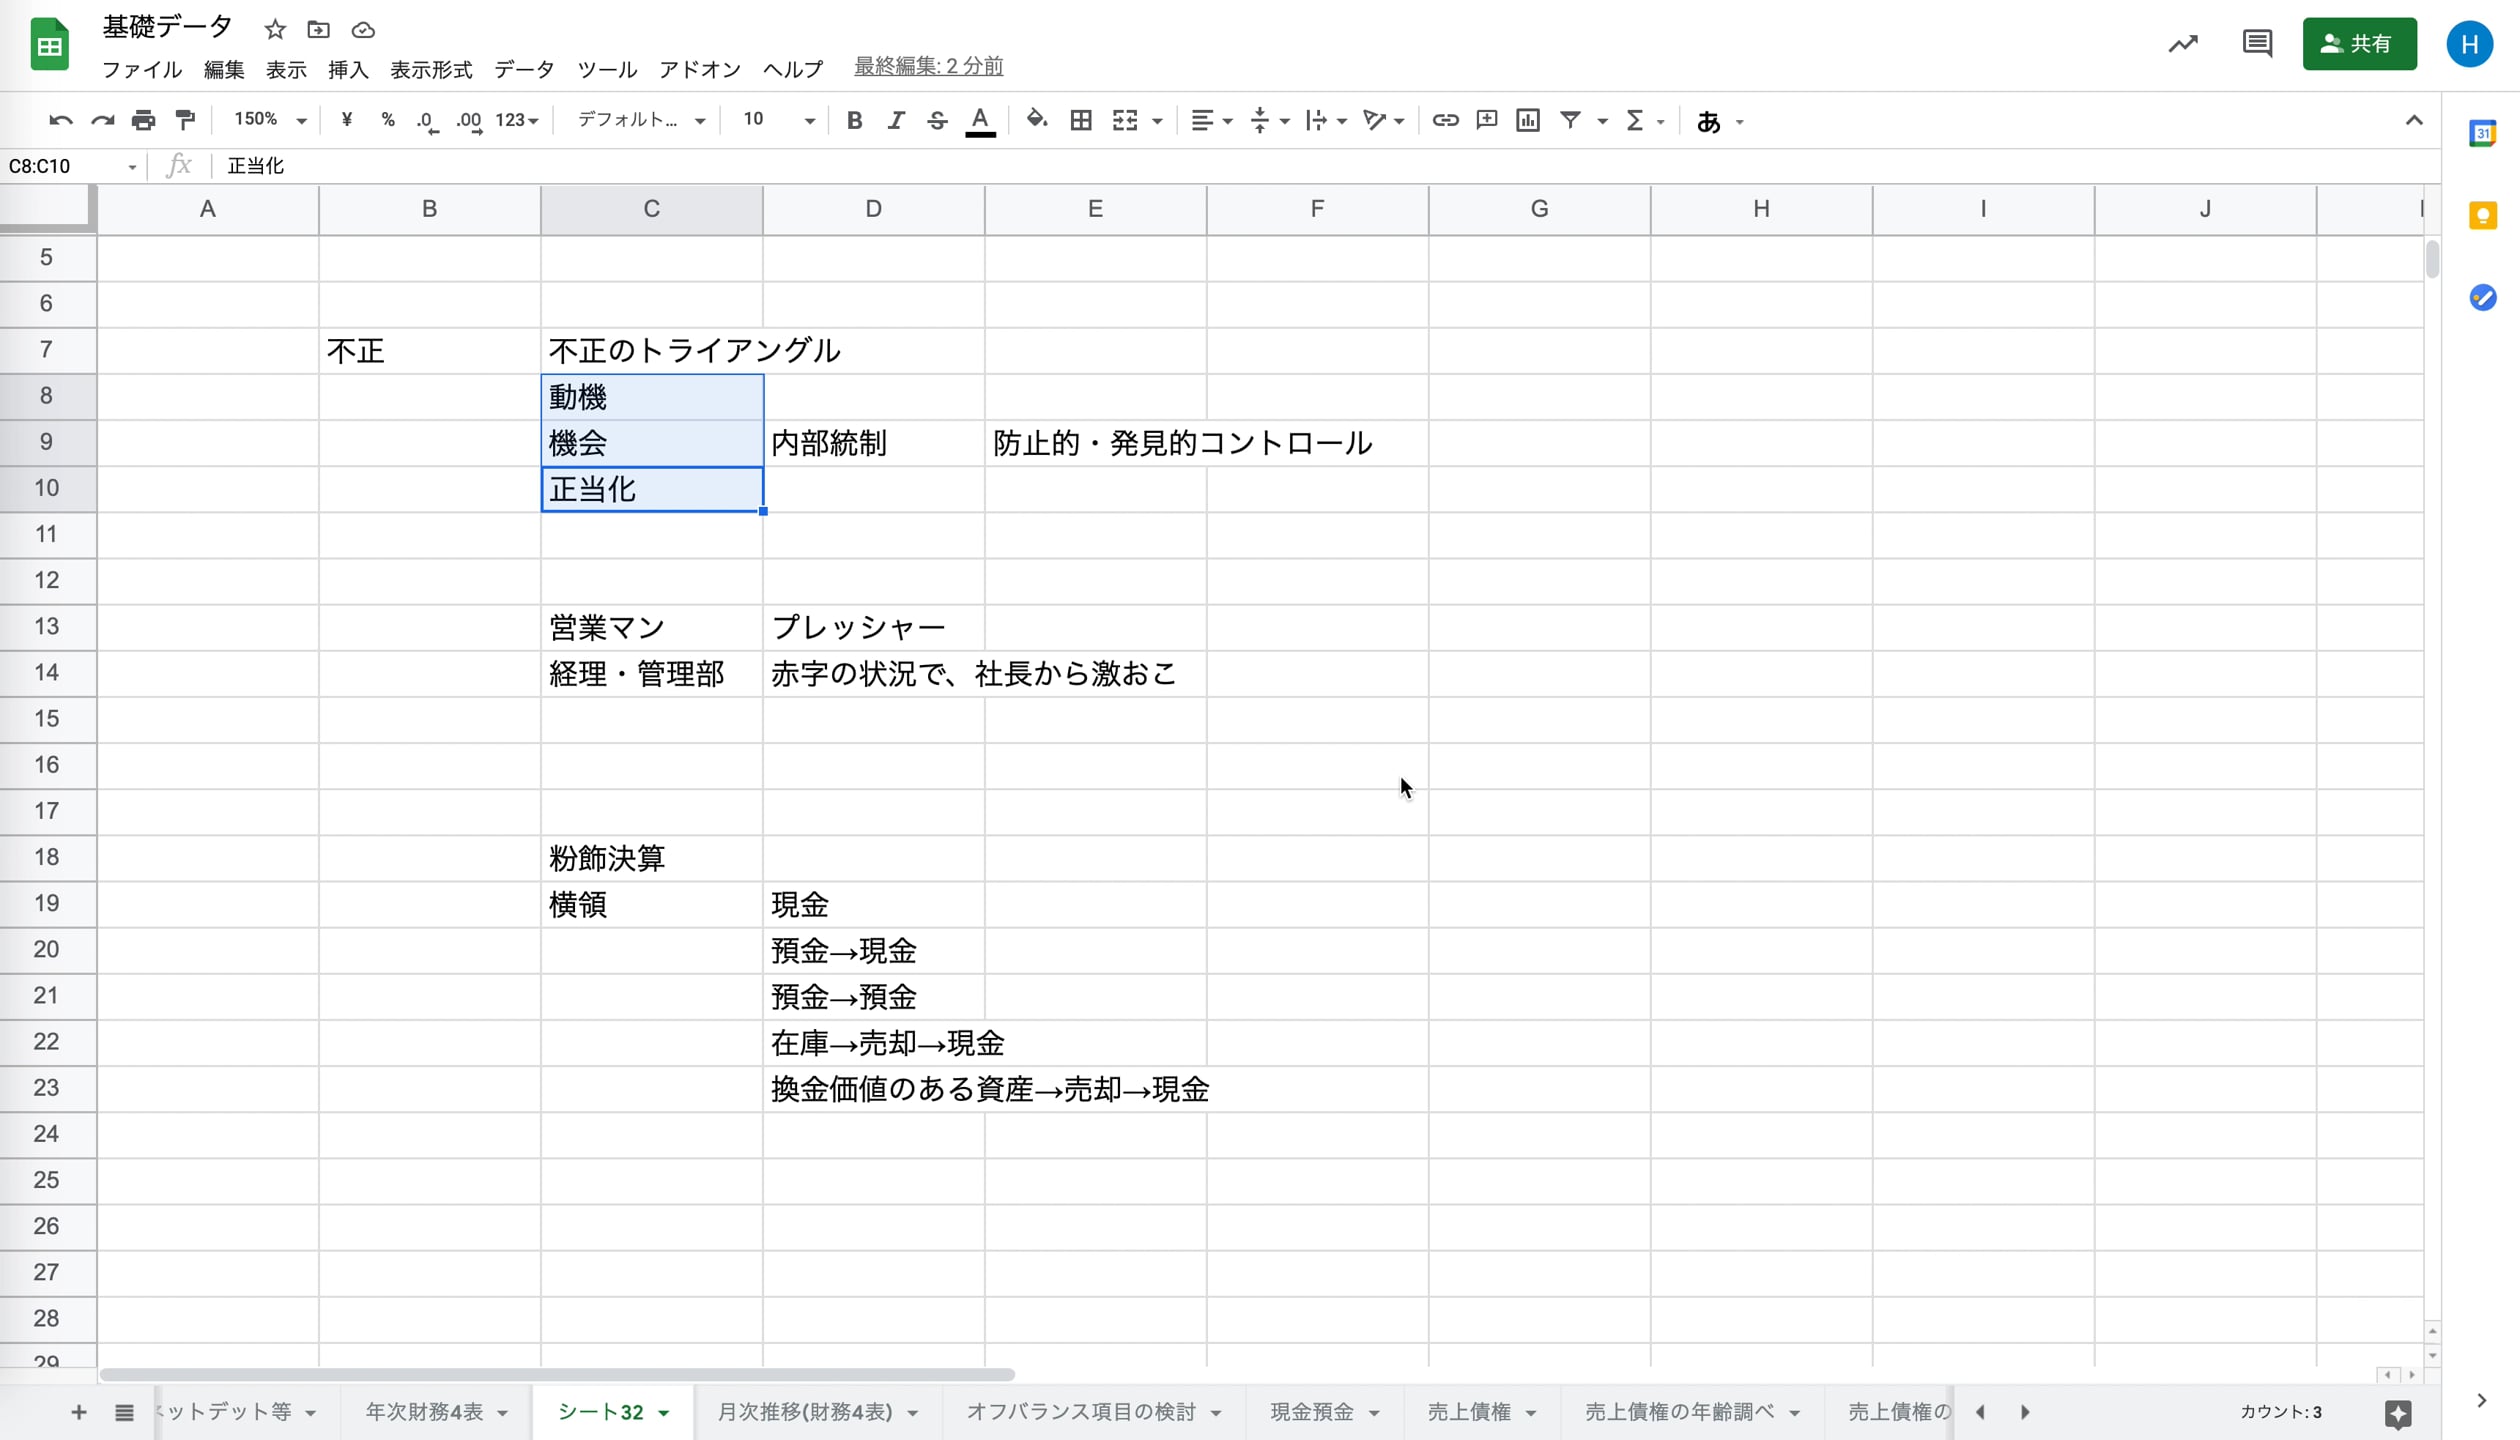Decrease decimal places on selected cells
The width and height of the screenshot is (2520, 1440).
point(427,120)
